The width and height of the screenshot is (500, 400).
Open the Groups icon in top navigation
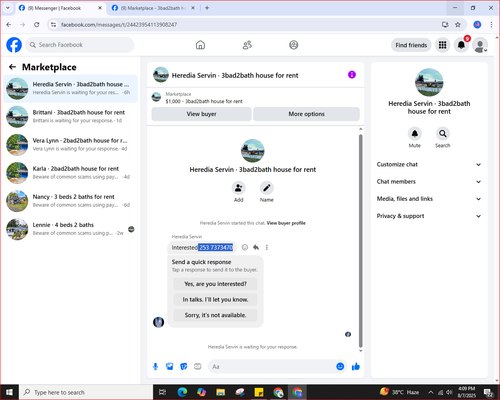coord(294,45)
